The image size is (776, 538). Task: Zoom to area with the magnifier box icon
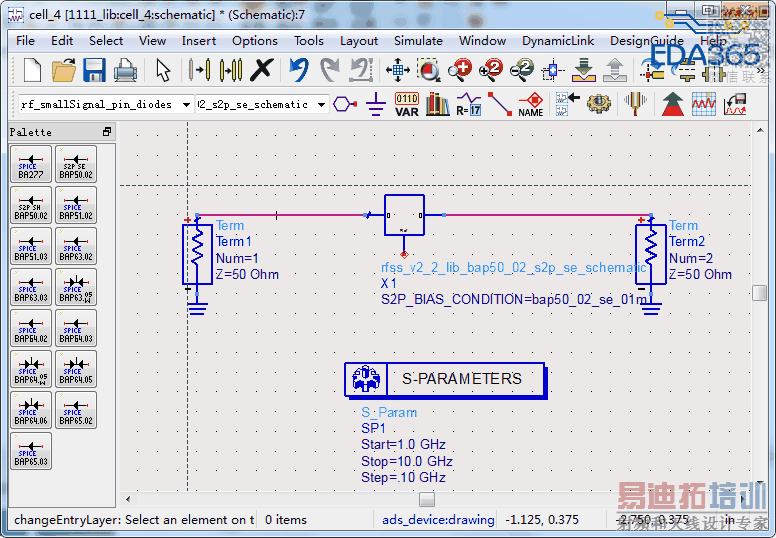point(429,70)
